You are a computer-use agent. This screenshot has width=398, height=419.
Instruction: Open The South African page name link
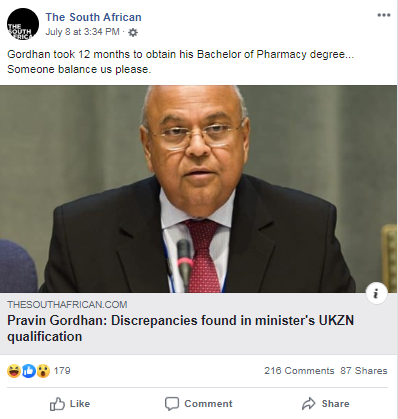(94, 17)
